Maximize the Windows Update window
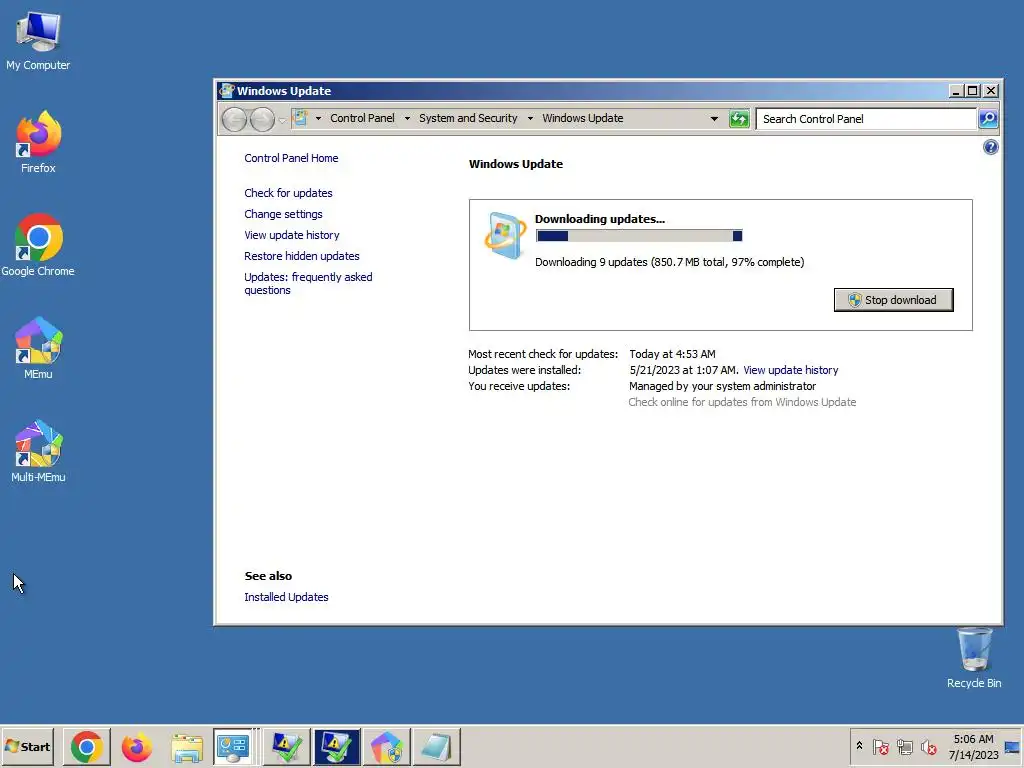Image resolution: width=1024 pixels, height=768 pixels. tap(972, 91)
